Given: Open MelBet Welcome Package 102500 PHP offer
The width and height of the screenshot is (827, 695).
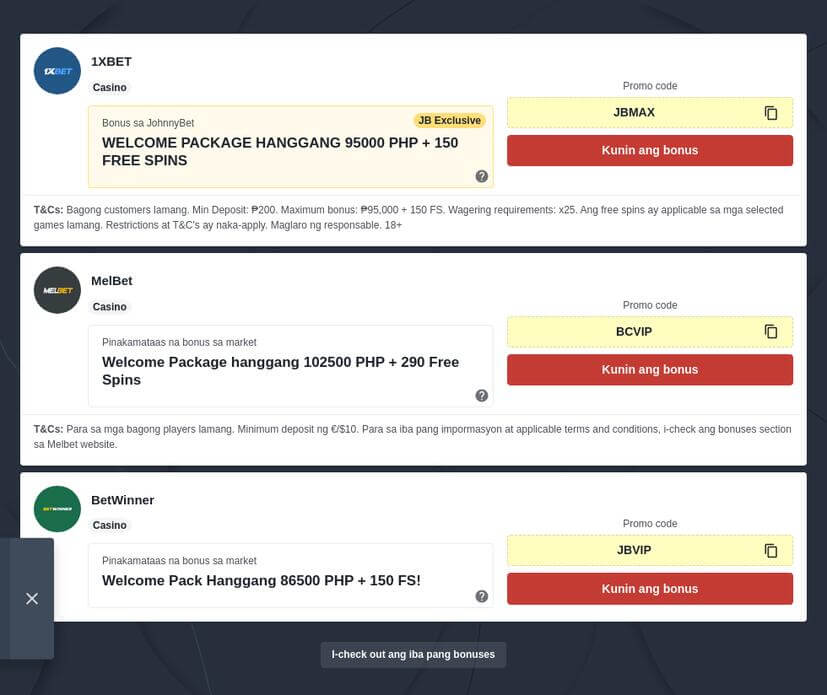Looking at the screenshot, I should 280,371.
